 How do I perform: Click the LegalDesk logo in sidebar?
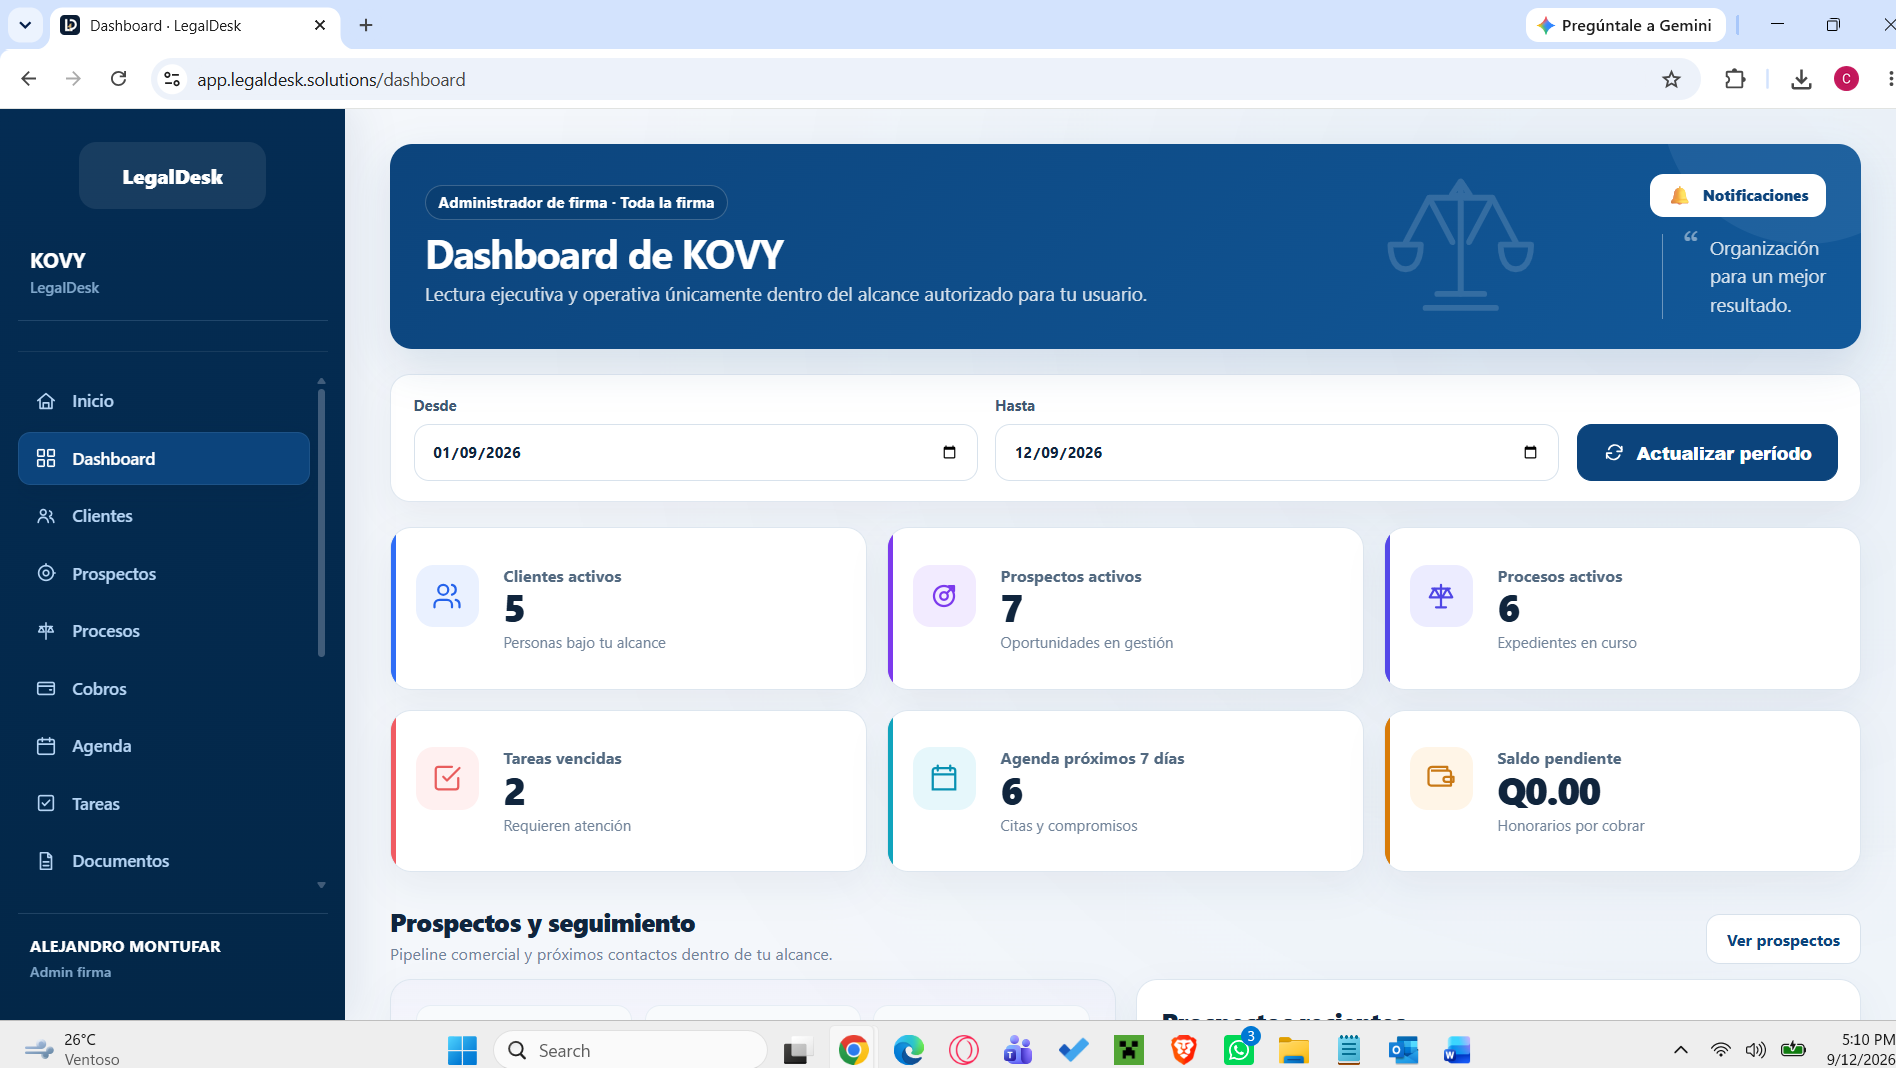click(172, 176)
